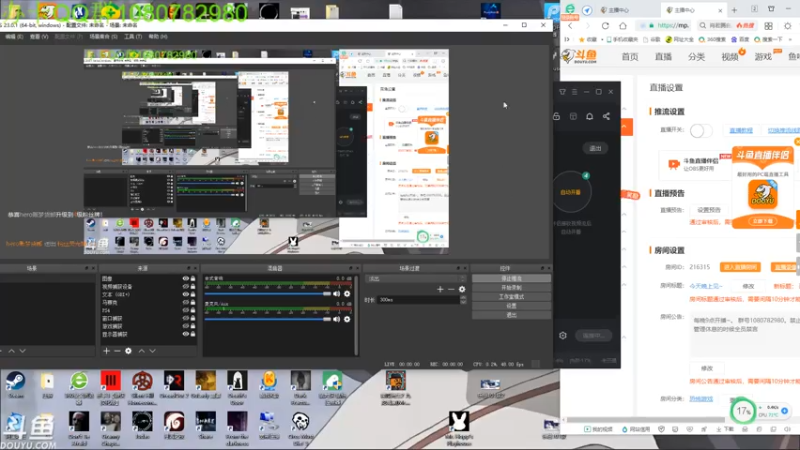Image resolution: width=800 pixels, height=450 pixels.
Task: Click the webpage horizontal scrollbar
Action: click(x=645, y=420)
